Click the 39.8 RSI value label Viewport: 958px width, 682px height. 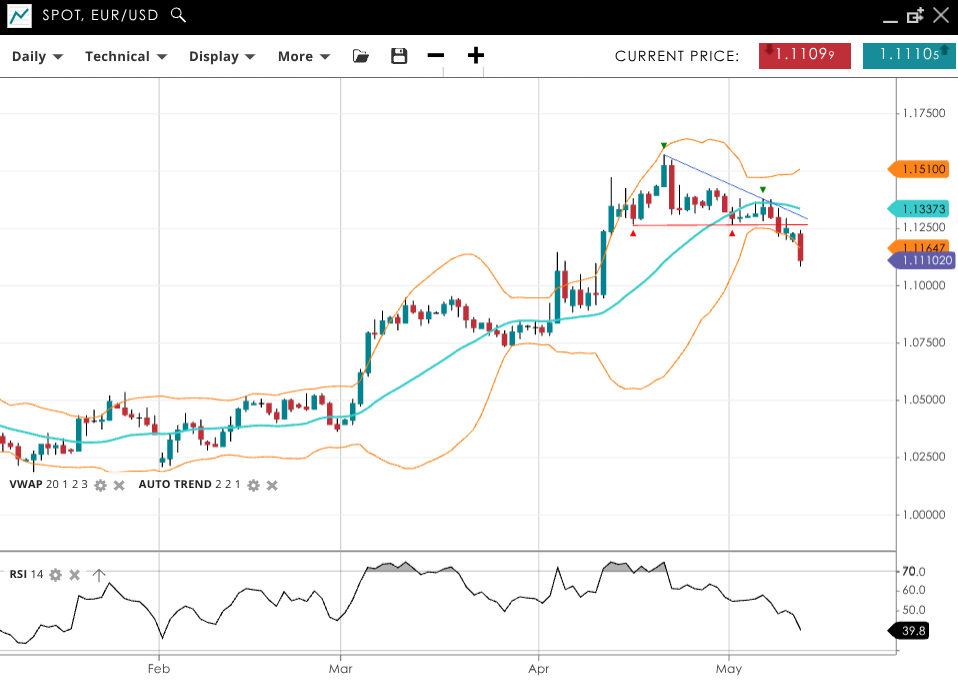(913, 630)
